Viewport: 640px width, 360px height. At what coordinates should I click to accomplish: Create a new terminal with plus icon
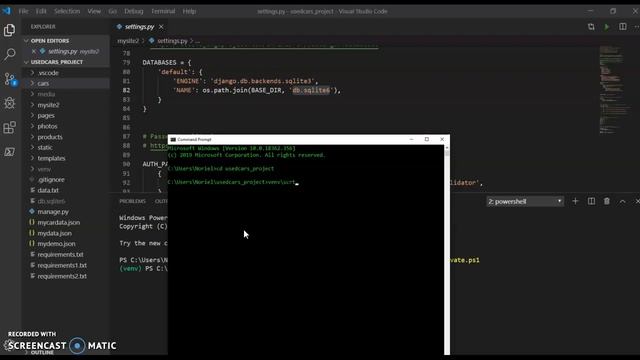(575, 201)
